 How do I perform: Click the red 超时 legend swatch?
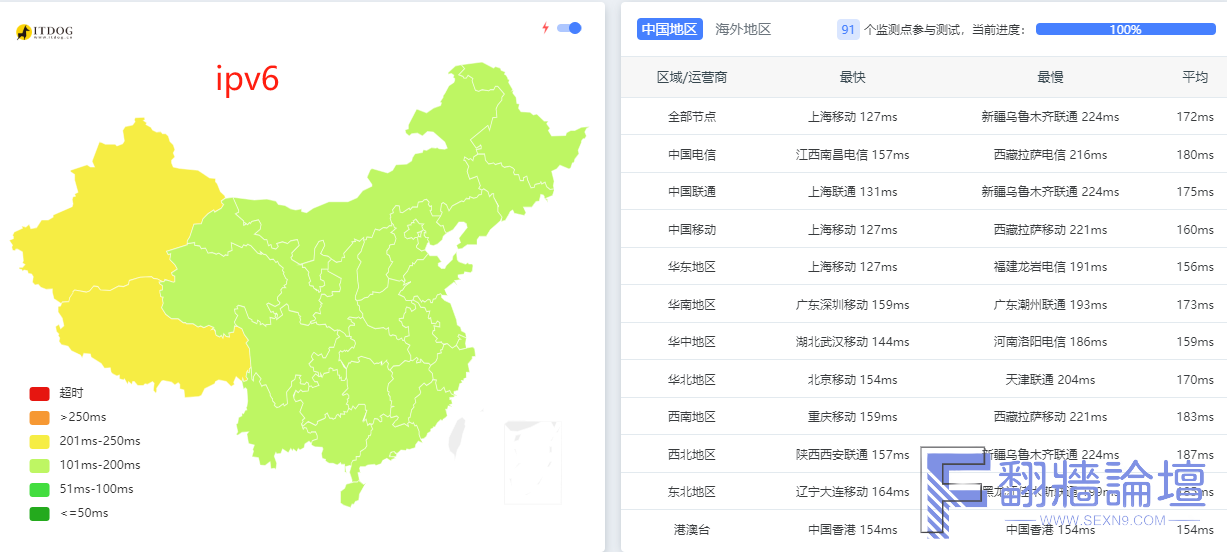click(39, 393)
